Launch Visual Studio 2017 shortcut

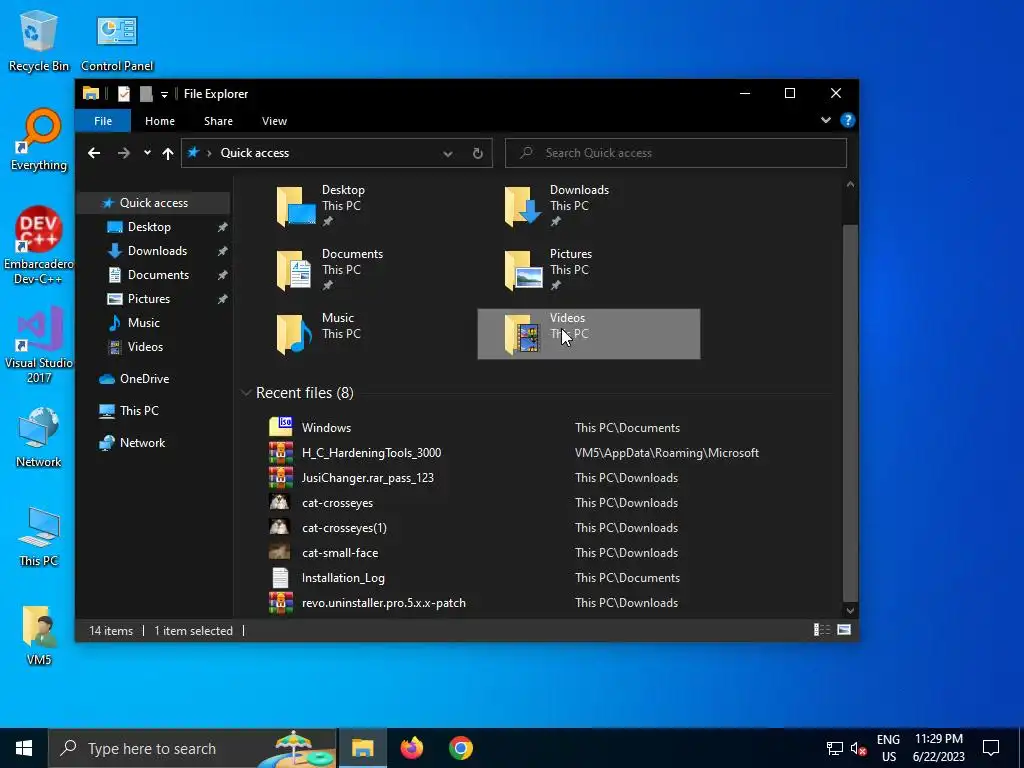click(39, 344)
